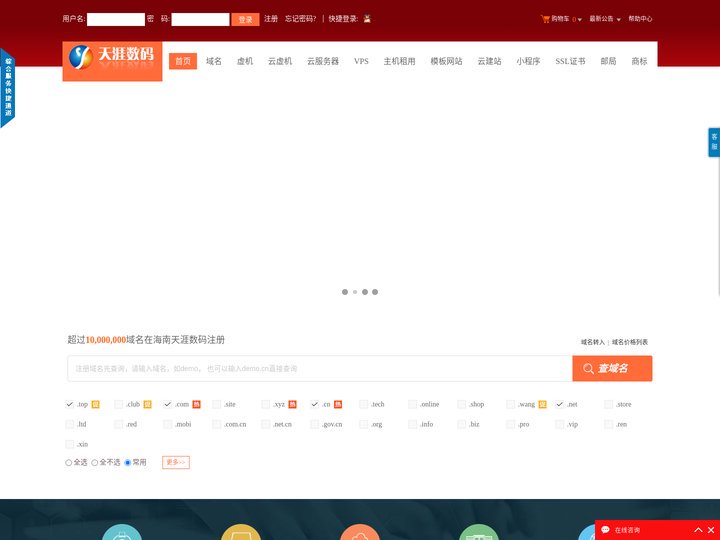Open the VPS nav menu
The image size is (720, 540).
[x=361, y=61]
